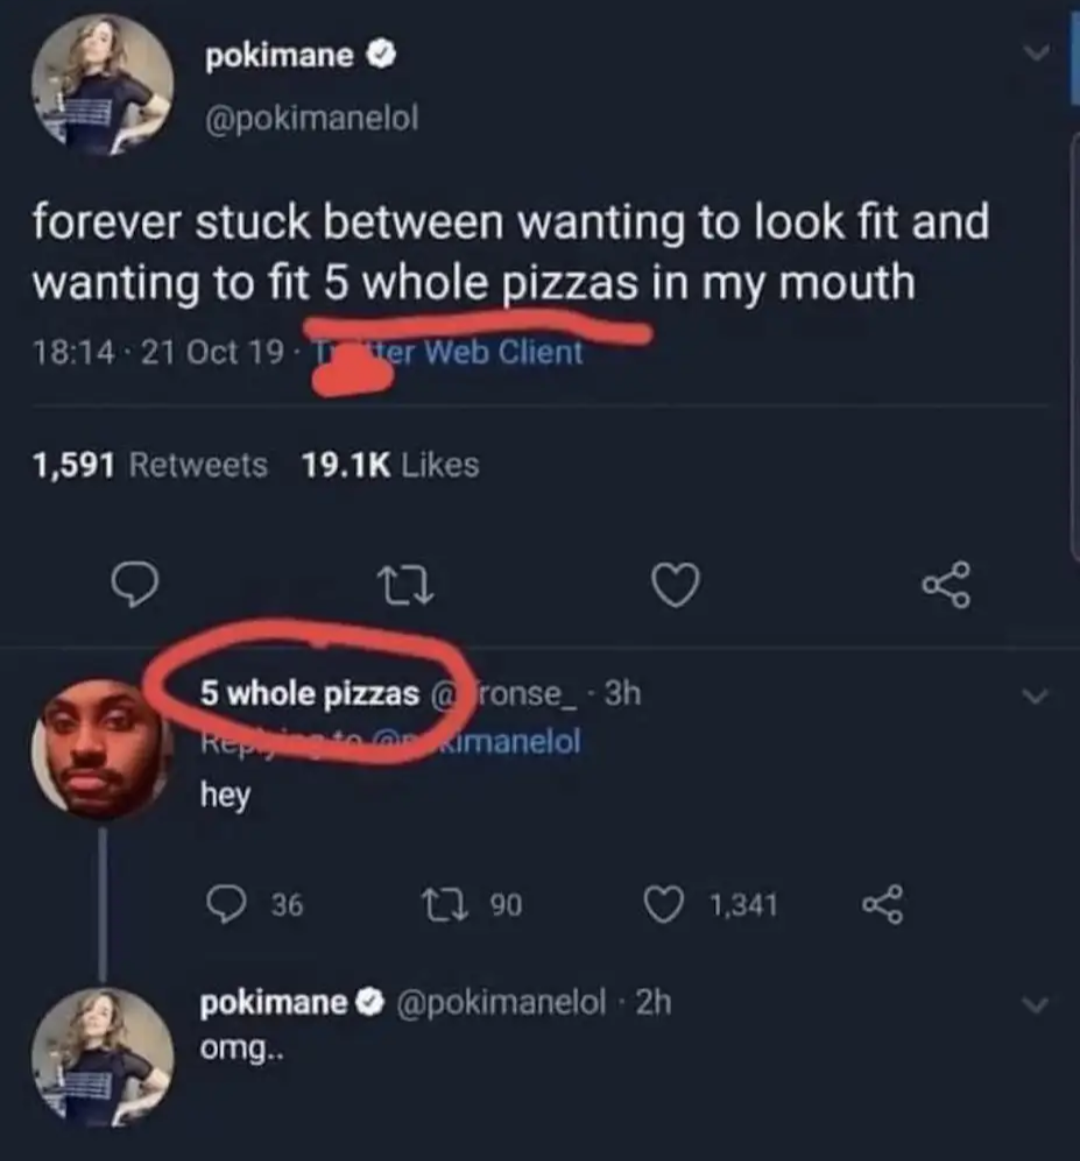Viewport: 1080px width, 1161px height.
Task: Open replies on the 'hey' tweet
Action: [x=255, y=905]
